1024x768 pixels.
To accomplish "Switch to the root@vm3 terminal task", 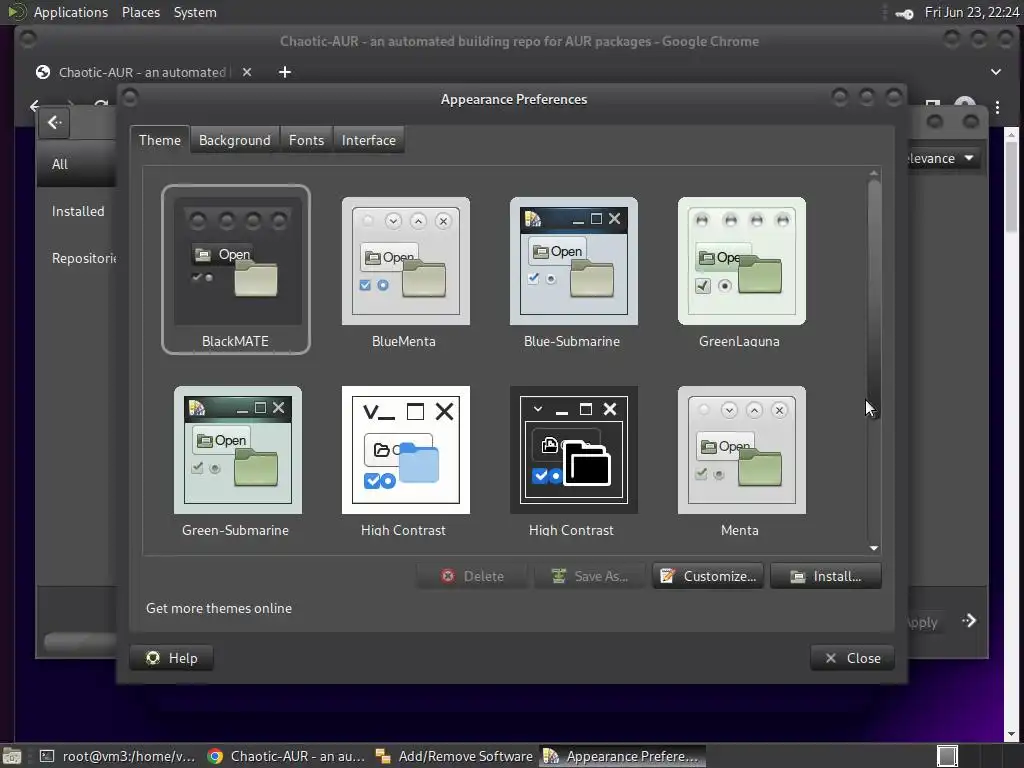I will coord(118,756).
